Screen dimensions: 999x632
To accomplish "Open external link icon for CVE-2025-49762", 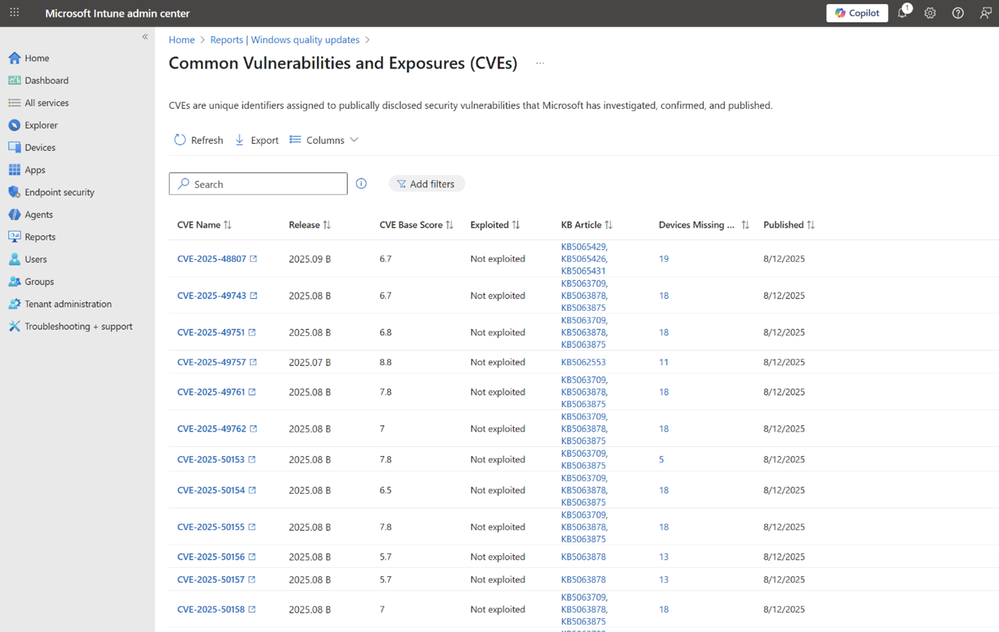I will (254, 429).
